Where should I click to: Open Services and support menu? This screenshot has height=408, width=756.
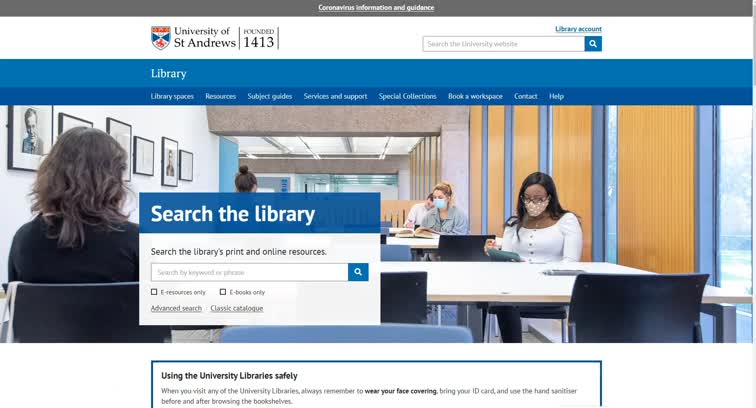coord(335,96)
